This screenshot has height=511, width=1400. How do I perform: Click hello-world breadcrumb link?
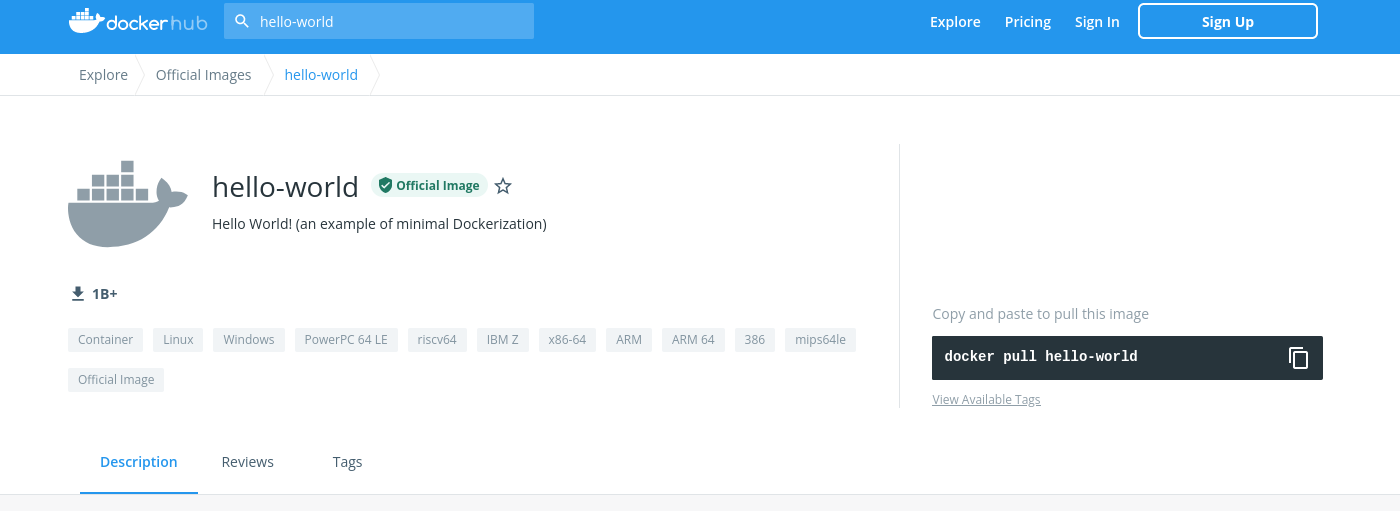[x=321, y=75]
